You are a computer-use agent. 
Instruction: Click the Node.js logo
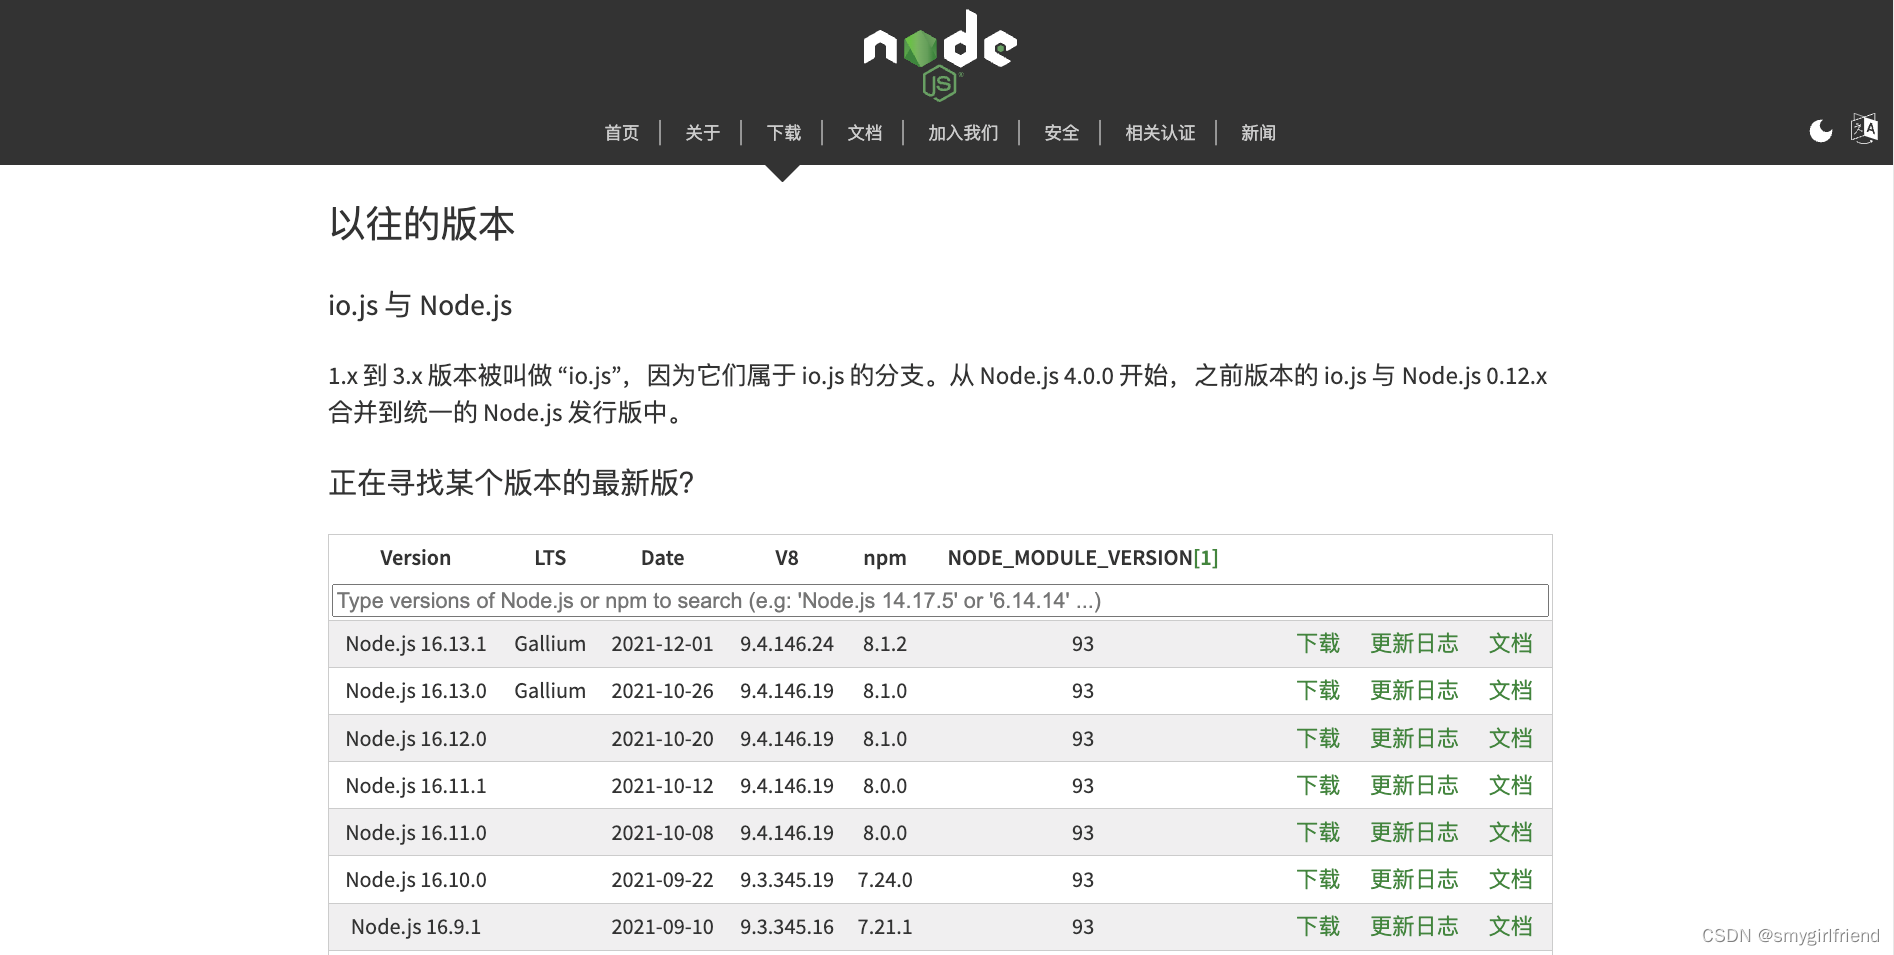940,54
